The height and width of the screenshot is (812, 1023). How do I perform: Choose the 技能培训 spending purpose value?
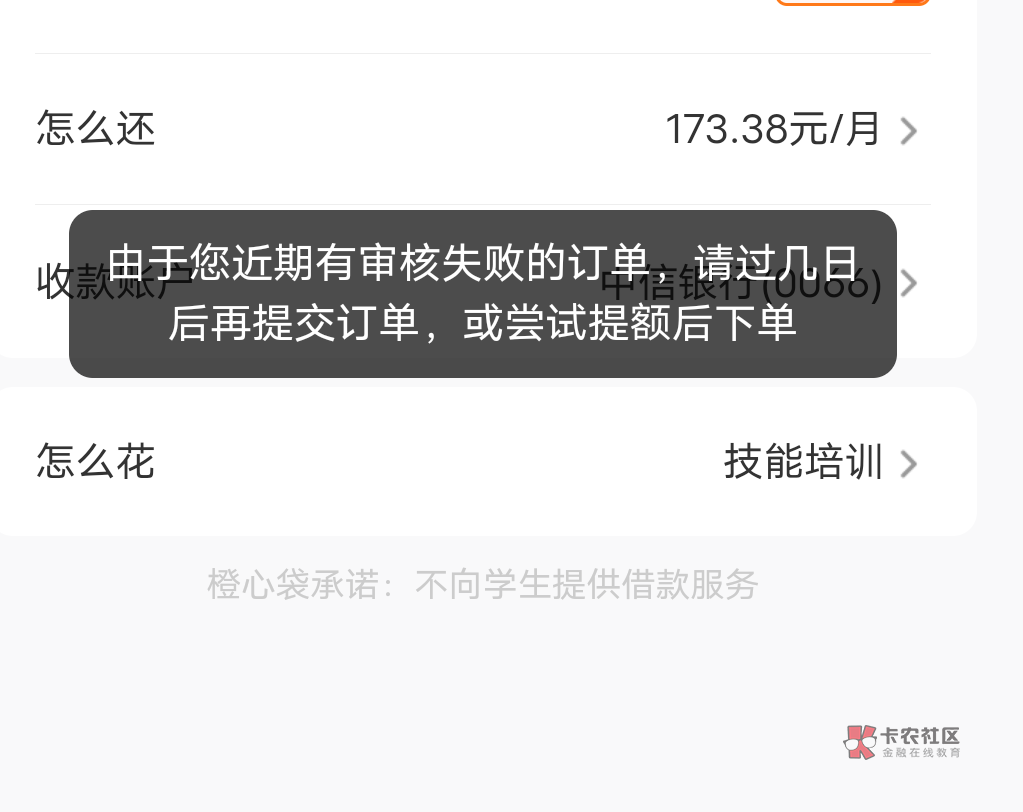tap(803, 462)
